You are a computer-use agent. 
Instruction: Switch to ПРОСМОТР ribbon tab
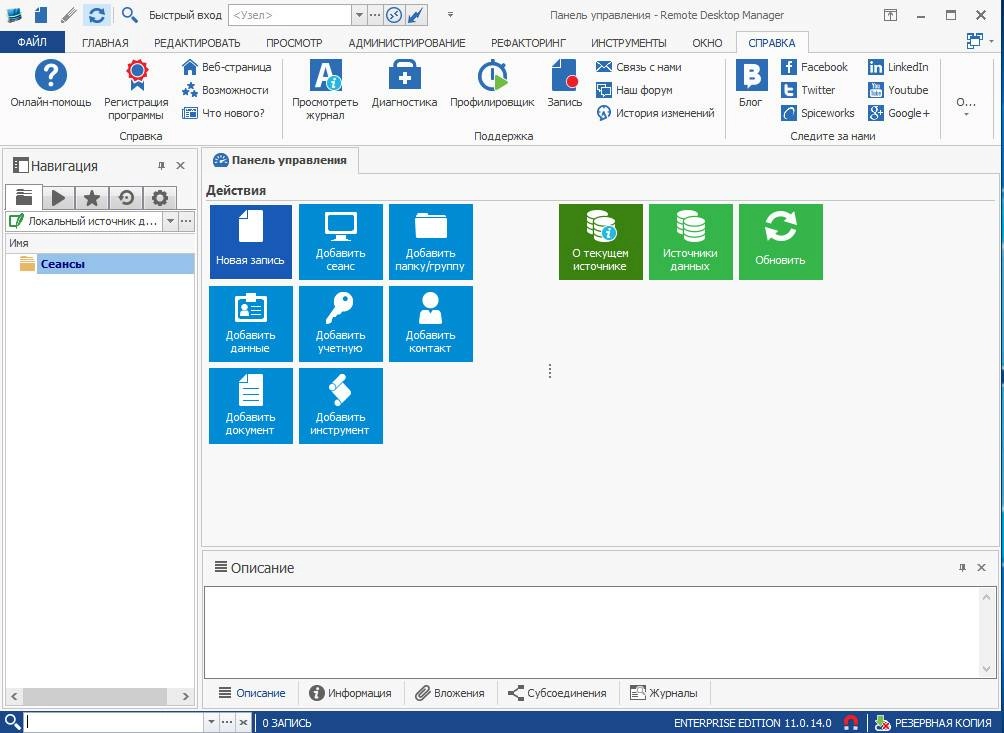tap(294, 43)
